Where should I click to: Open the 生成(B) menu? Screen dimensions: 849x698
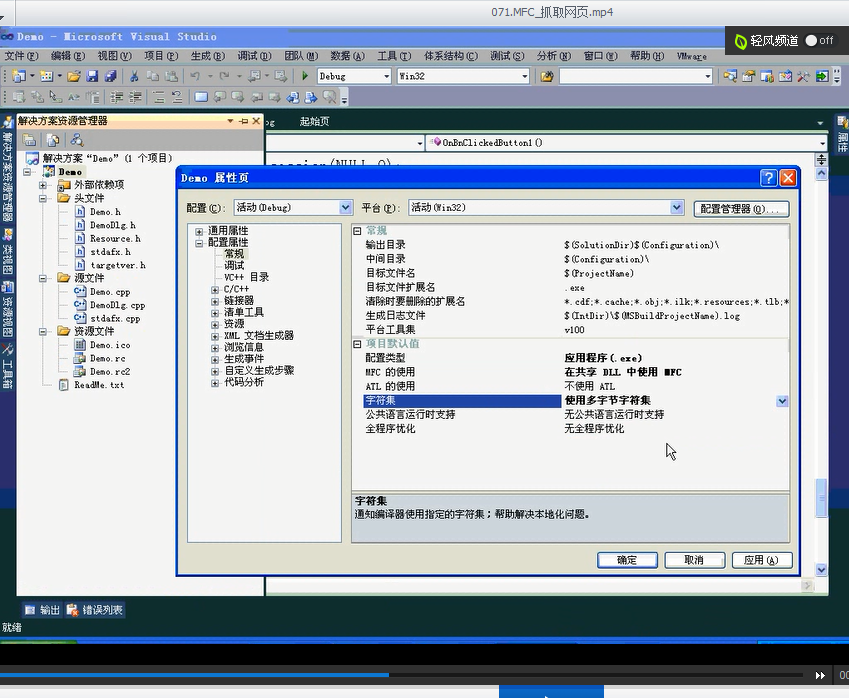(207, 56)
